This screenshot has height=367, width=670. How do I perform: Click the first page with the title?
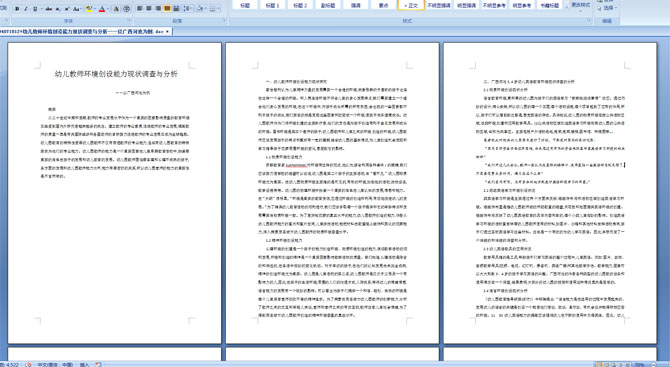tap(115, 193)
